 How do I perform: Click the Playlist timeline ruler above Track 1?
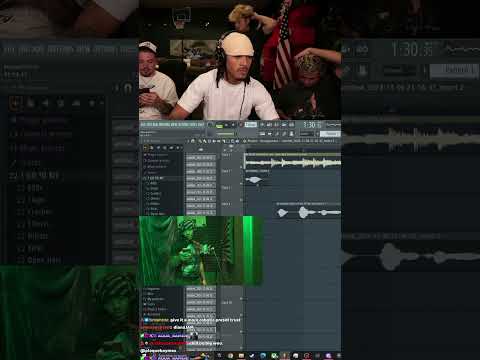point(293,149)
